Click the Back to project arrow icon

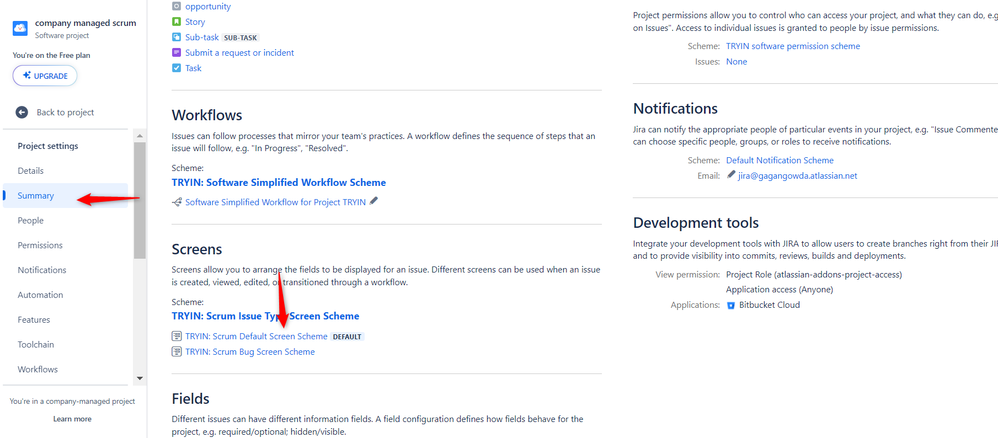coord(22,112)
